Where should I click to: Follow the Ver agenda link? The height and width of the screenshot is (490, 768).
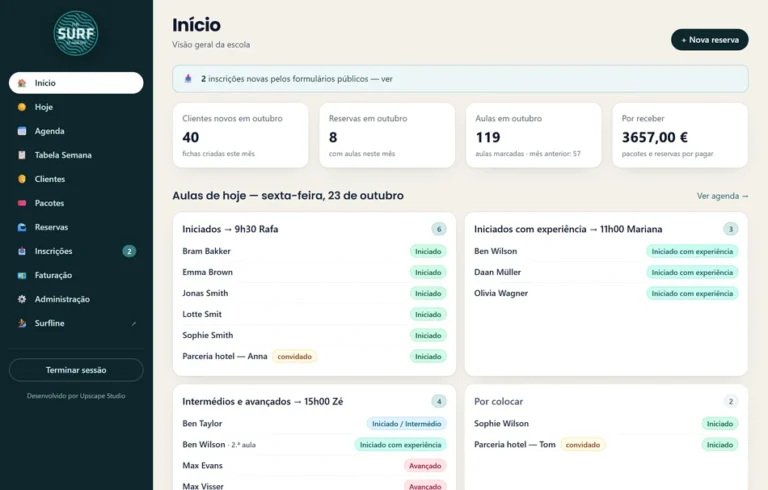[x=722, y=196]
